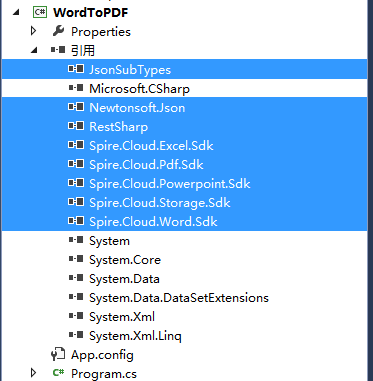Click the C# project icon beside WordToPDF
The image size is (373, 381).
pyautogui.click(x=40, y=12)
